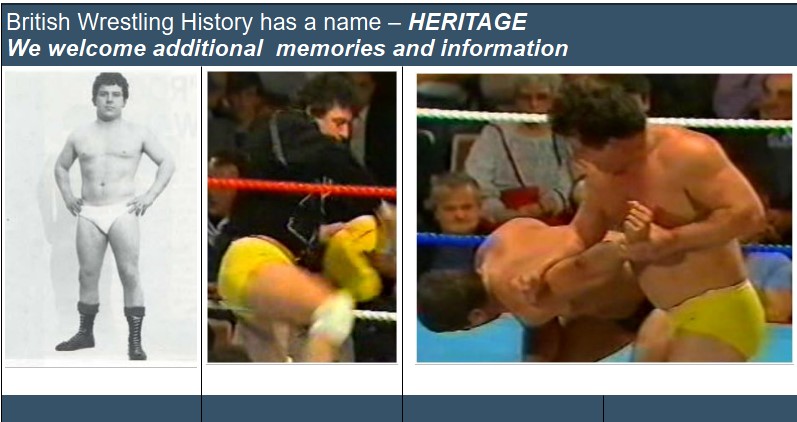
Task: Select the first dark blue footer cell
Action: [101, 409]
